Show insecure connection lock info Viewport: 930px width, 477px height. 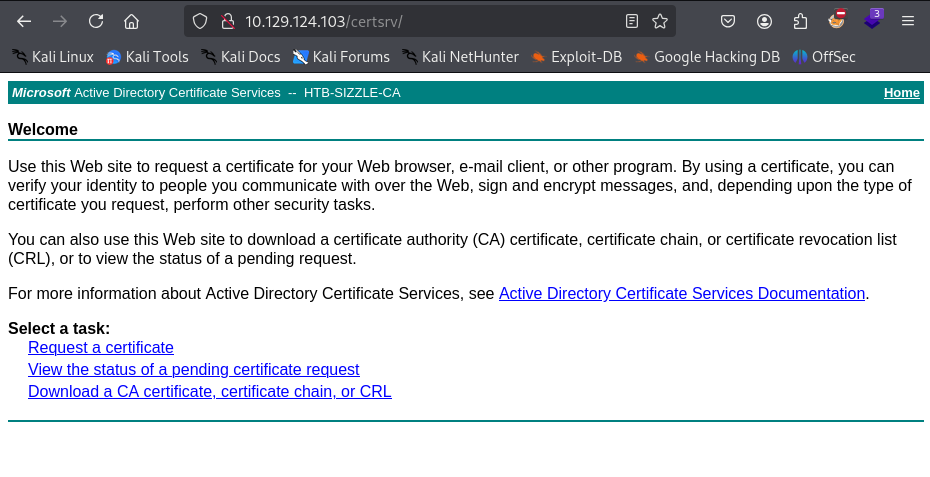click(x=228, y=21)
